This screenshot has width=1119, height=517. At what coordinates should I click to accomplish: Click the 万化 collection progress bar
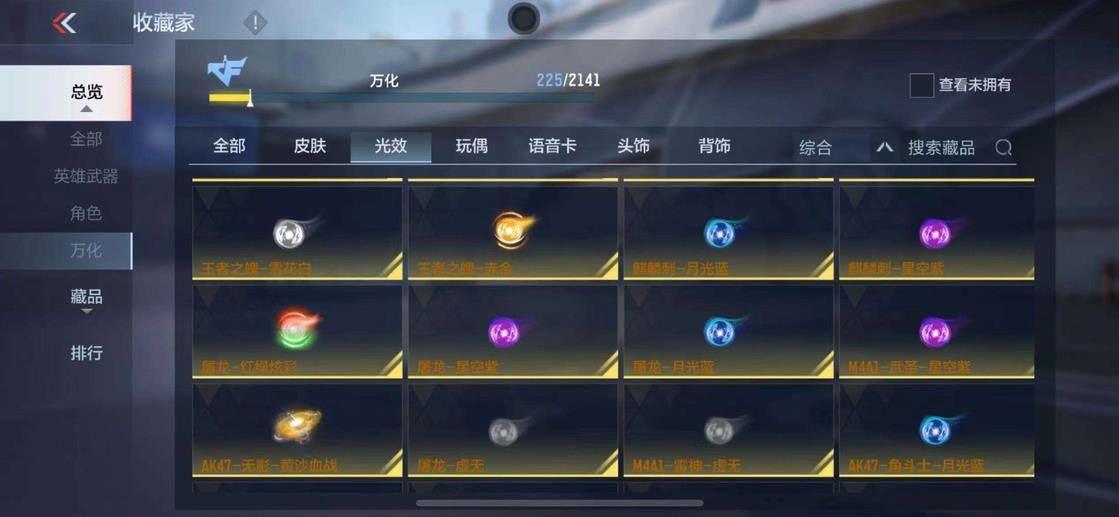pos(401,98)
